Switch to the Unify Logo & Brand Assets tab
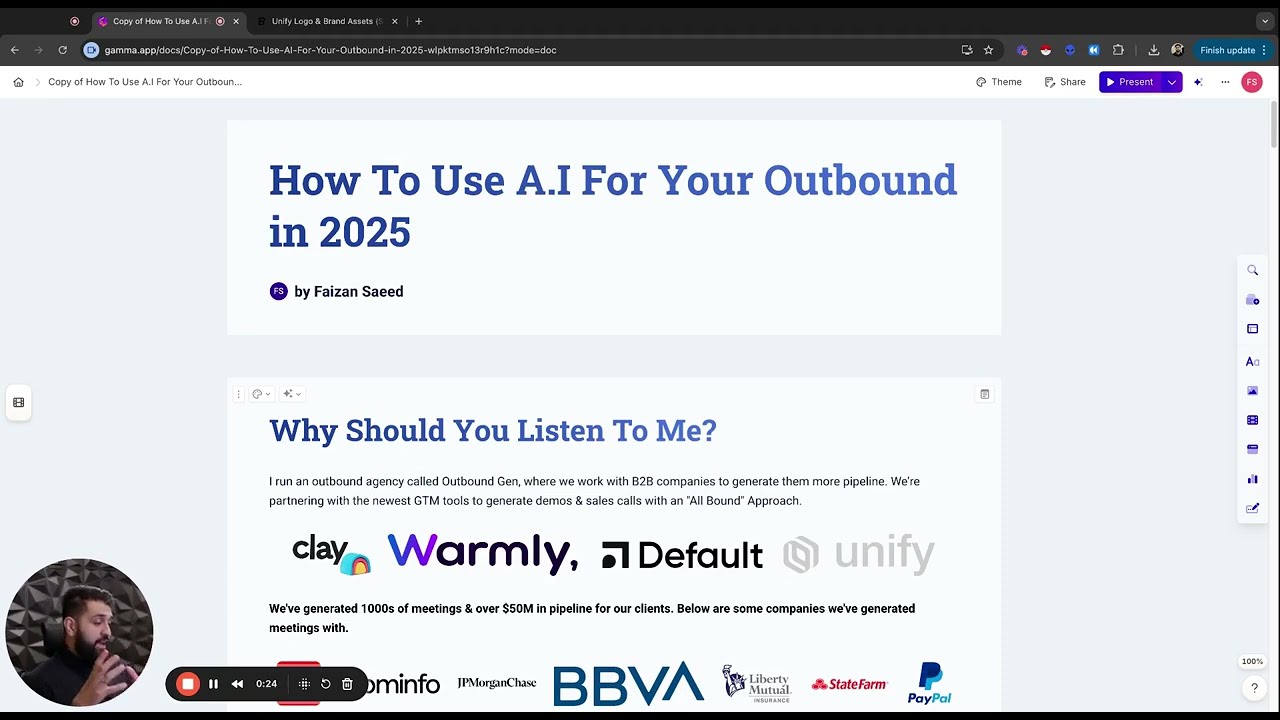This screenshot has width=1280, height=720. (326, 21)
